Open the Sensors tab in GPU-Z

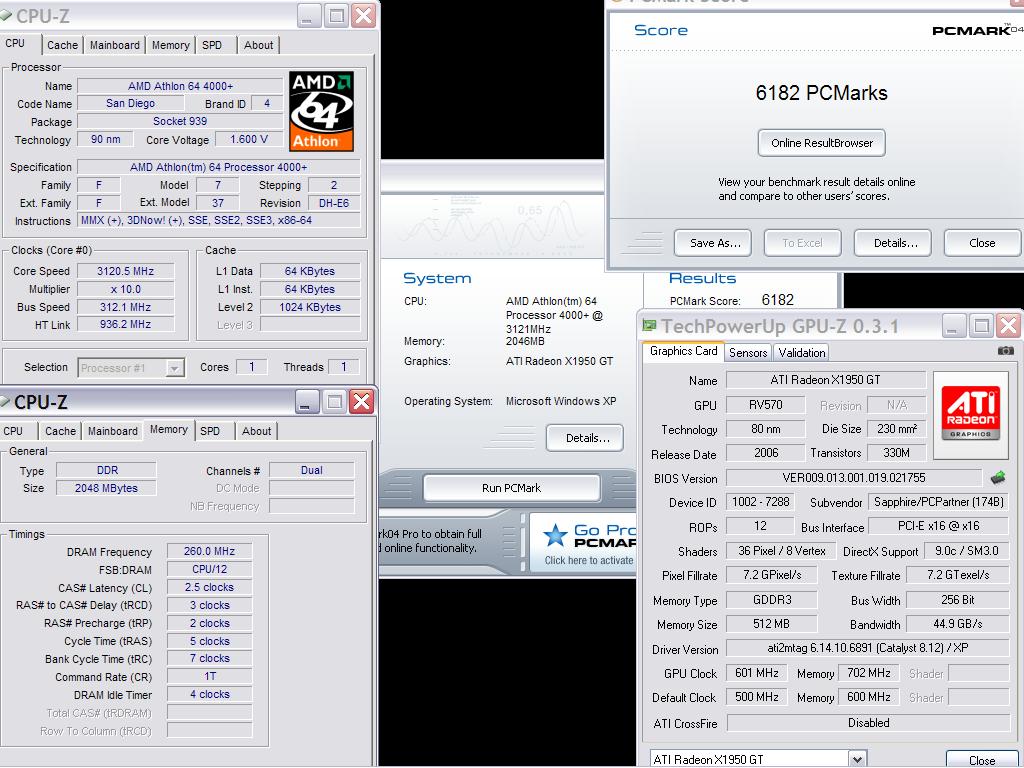click(x=748, y=353)
